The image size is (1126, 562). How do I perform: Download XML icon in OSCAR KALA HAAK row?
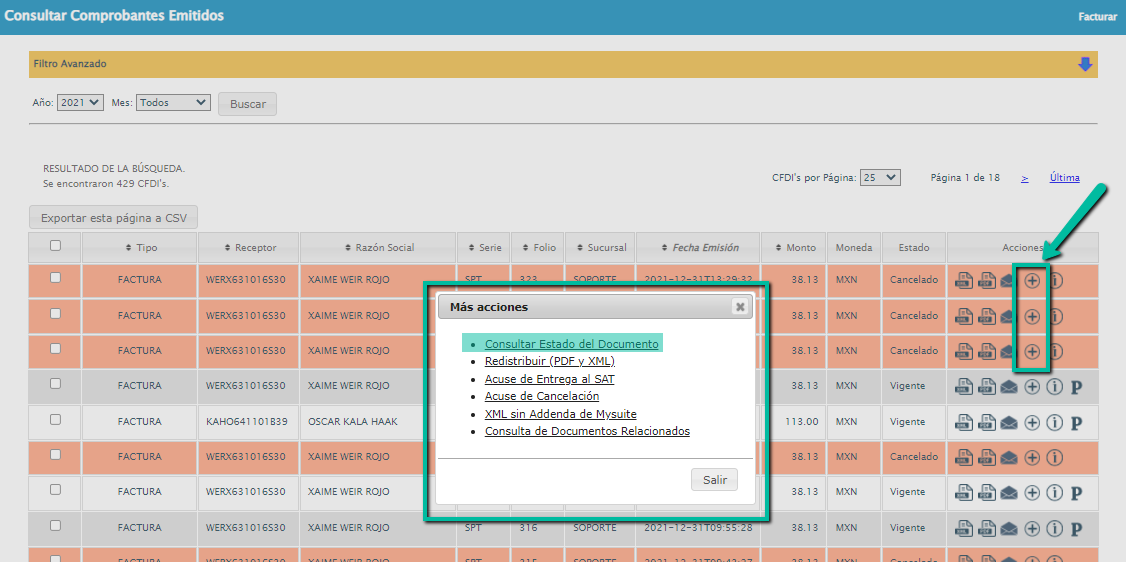coord(963,422)
